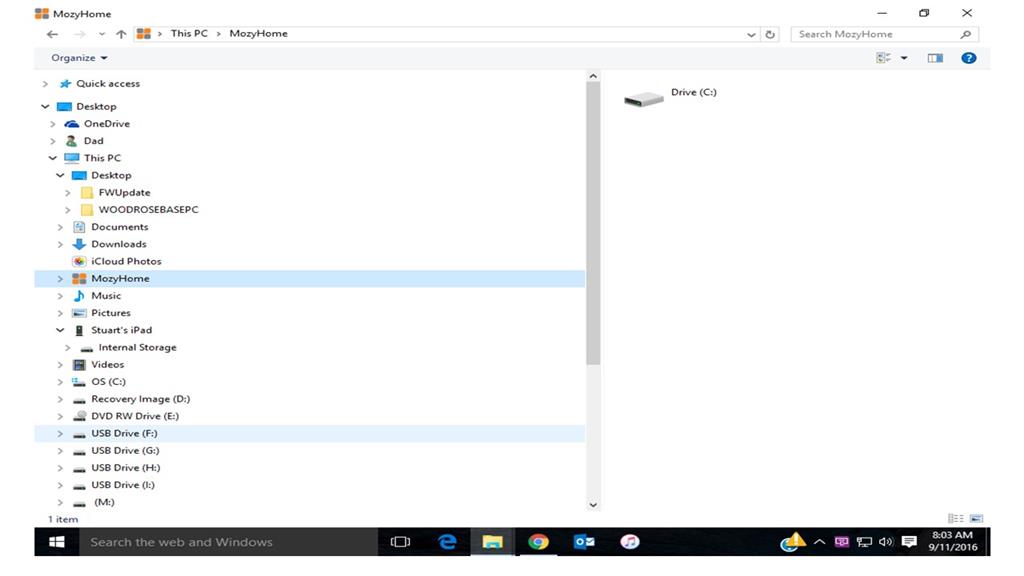Viewport: 1024px width, 576px height.
Task: Select Quick access in the tree
Action: 108,84
